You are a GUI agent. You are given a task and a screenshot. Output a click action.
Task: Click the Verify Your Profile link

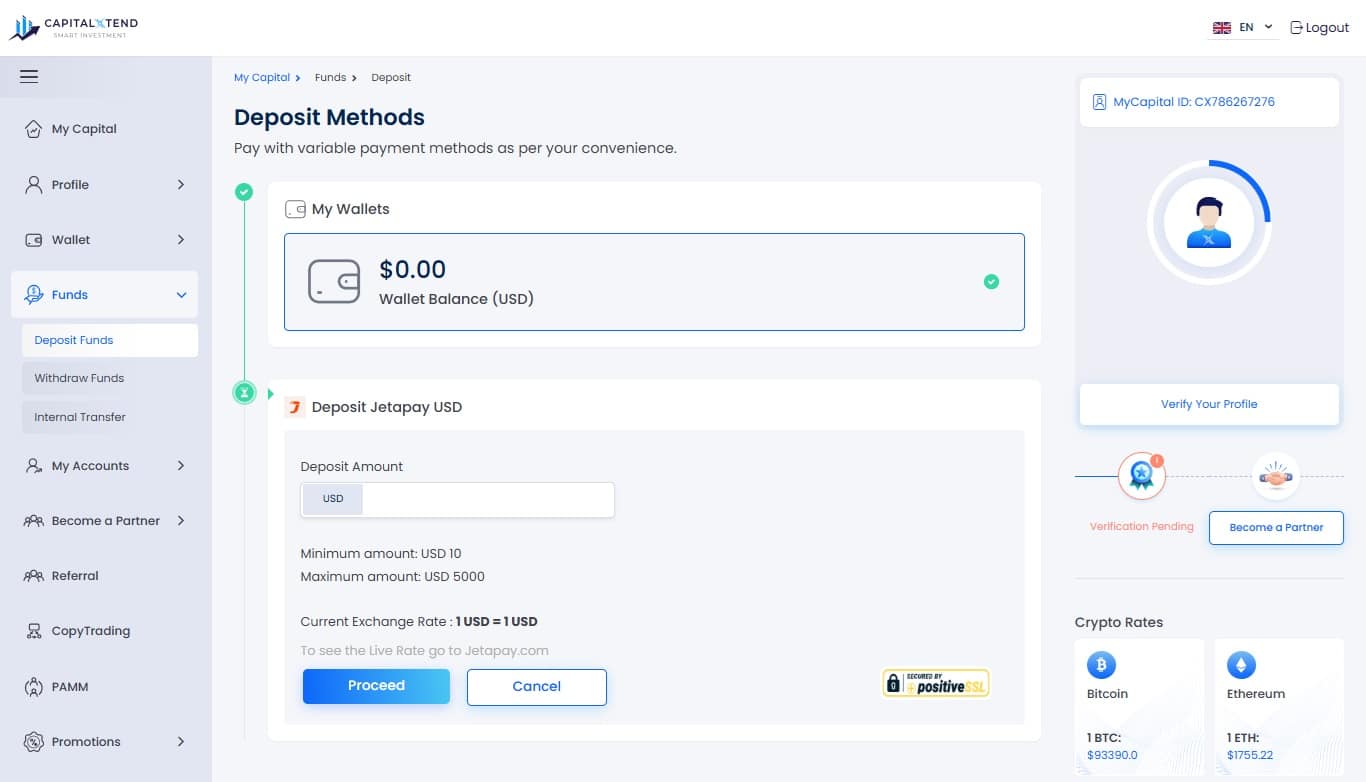(x=1209, y=404)
